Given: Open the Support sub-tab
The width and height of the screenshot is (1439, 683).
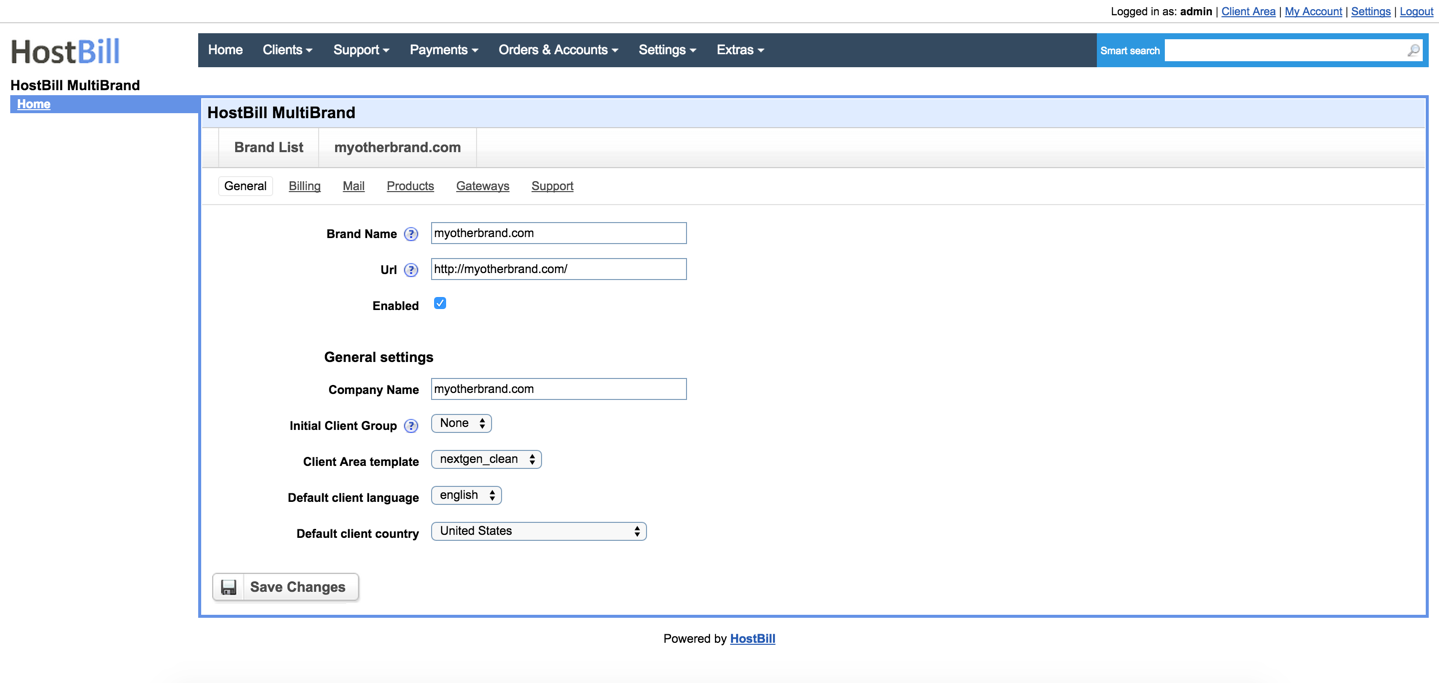Looking at the screenshot, I should [x=552, y=186].
